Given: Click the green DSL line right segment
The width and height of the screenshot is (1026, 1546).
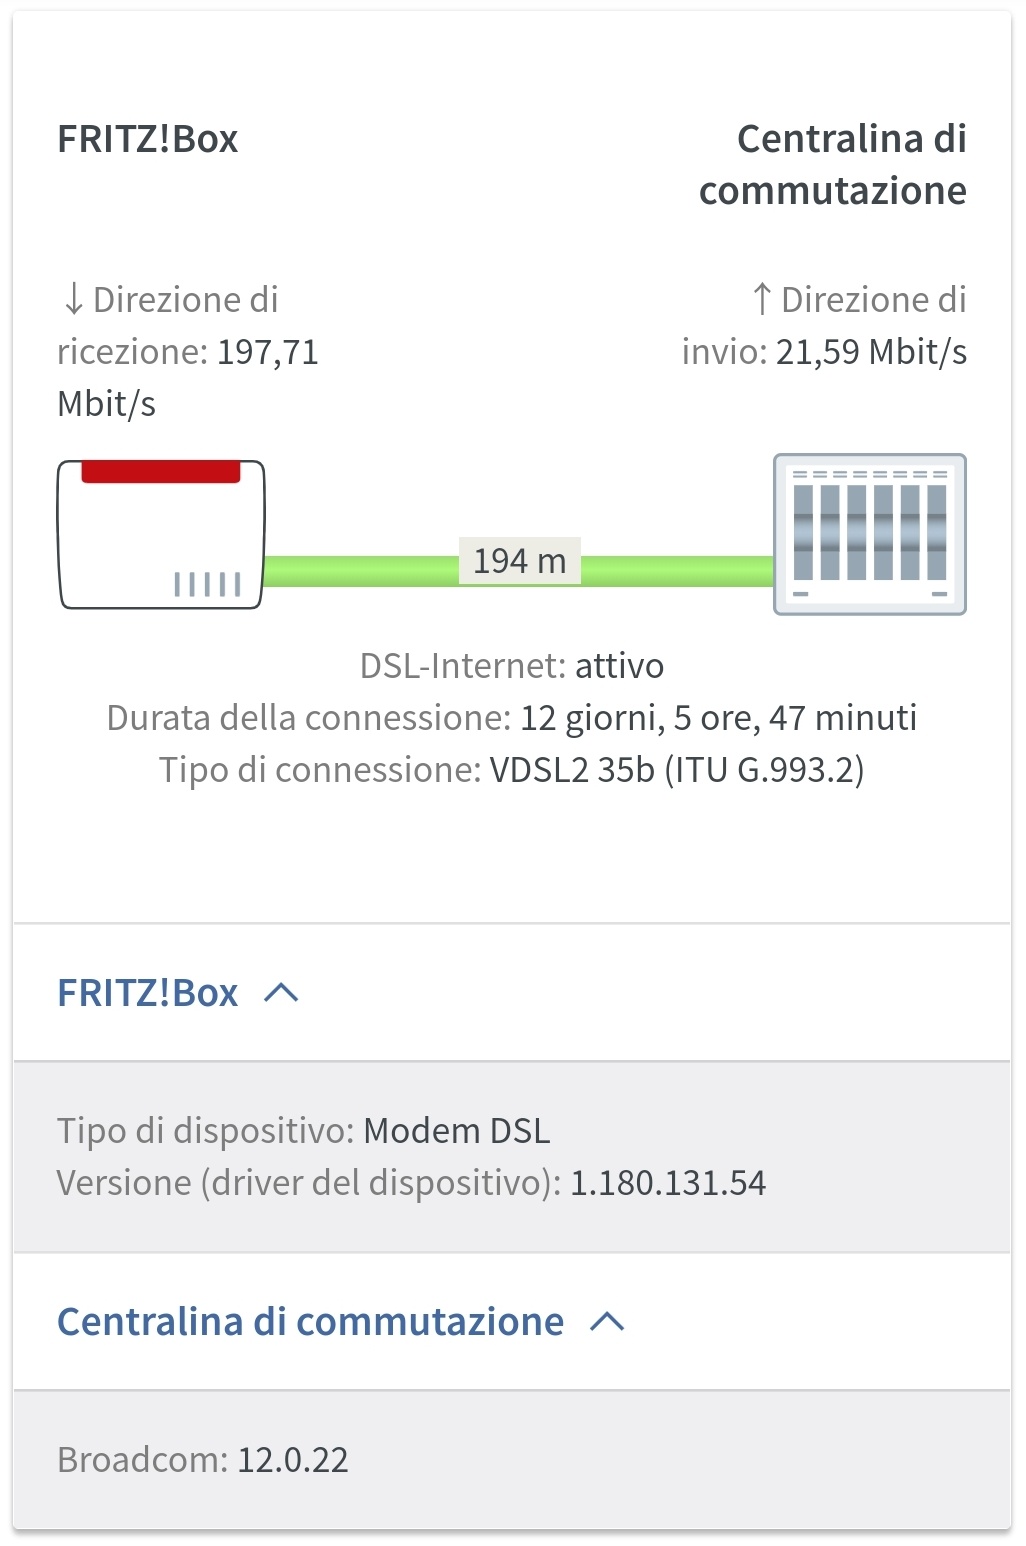Looking at the screenshot, I should tap(677, 571).
